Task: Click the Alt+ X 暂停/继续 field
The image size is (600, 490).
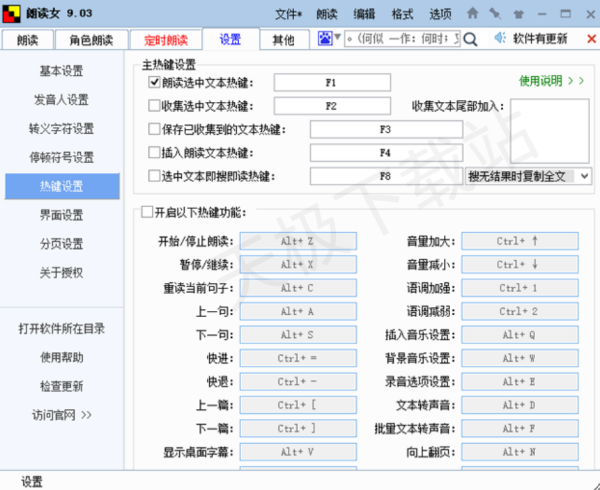Action: click(x=298, y=264)
